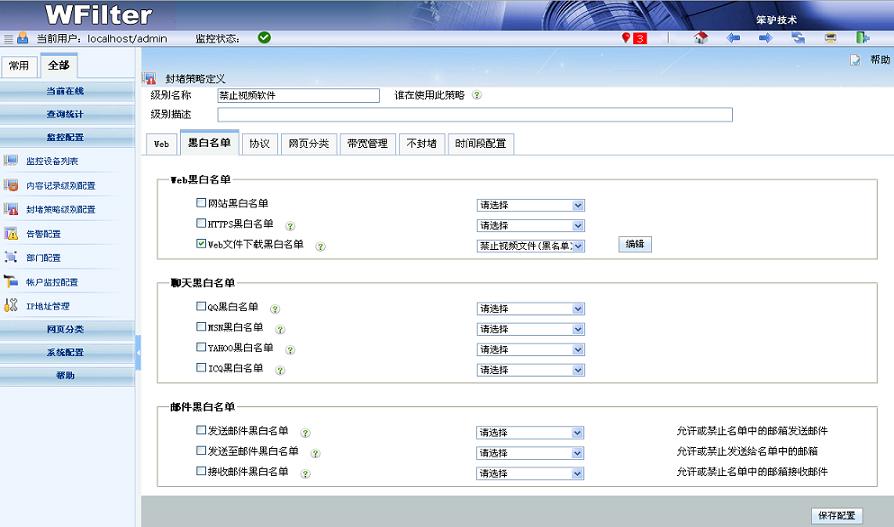Viewport: 894px width, 527px height.
Task: Click the home icon in top toolbar
Action: (x=701, y=38)
